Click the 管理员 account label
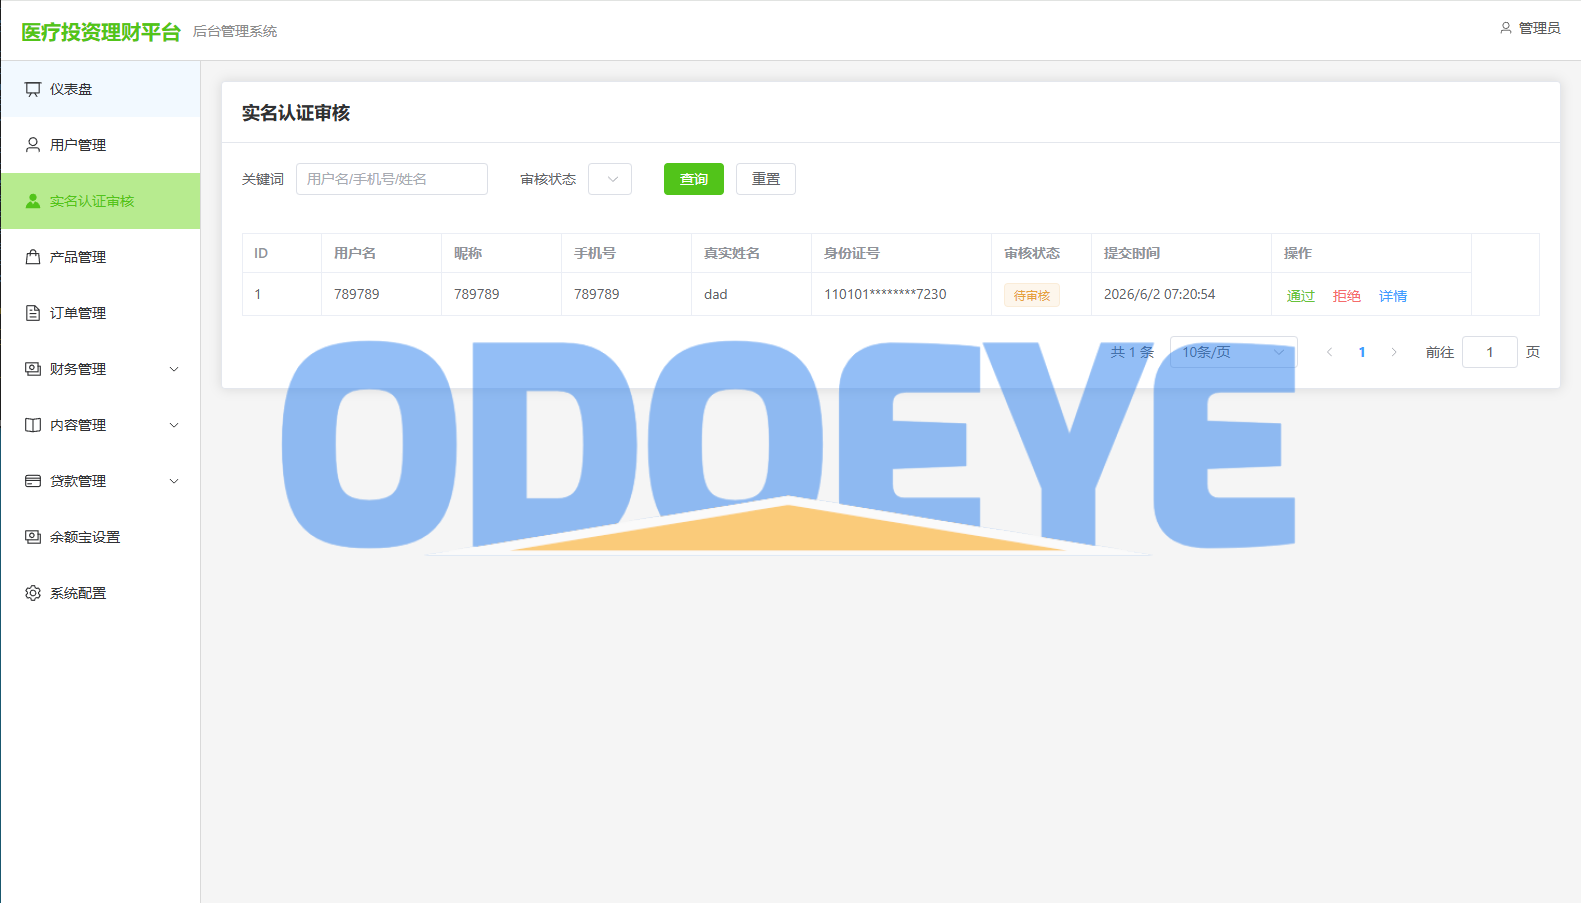This screenshot has width=1581, height=903. point(1539,28)
